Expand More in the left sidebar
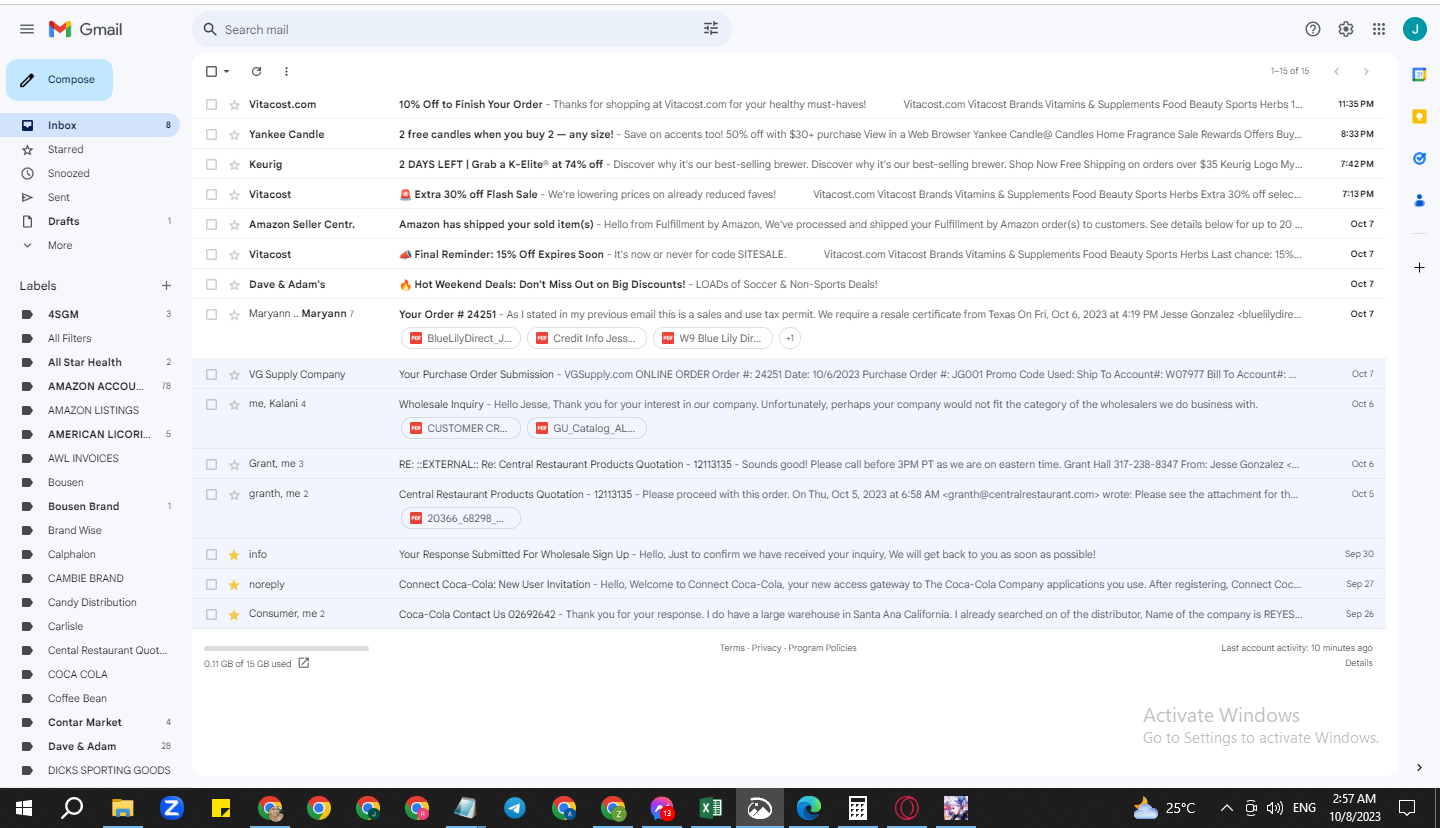The height and width of the screenshot is (828, 1440). 60,245
